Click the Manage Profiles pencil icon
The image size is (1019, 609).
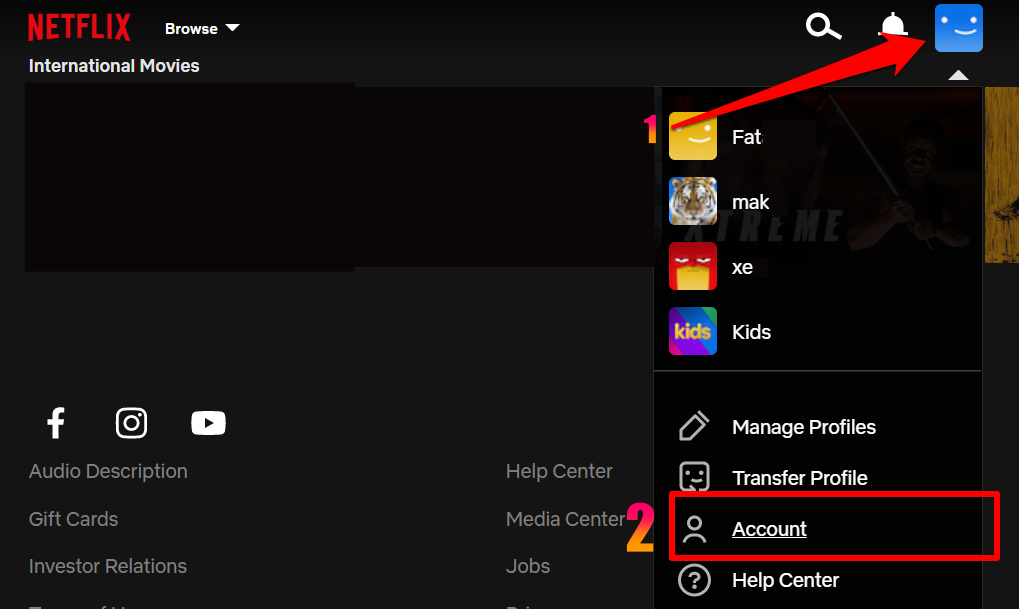pyautogui.click(x=693, y=427)
